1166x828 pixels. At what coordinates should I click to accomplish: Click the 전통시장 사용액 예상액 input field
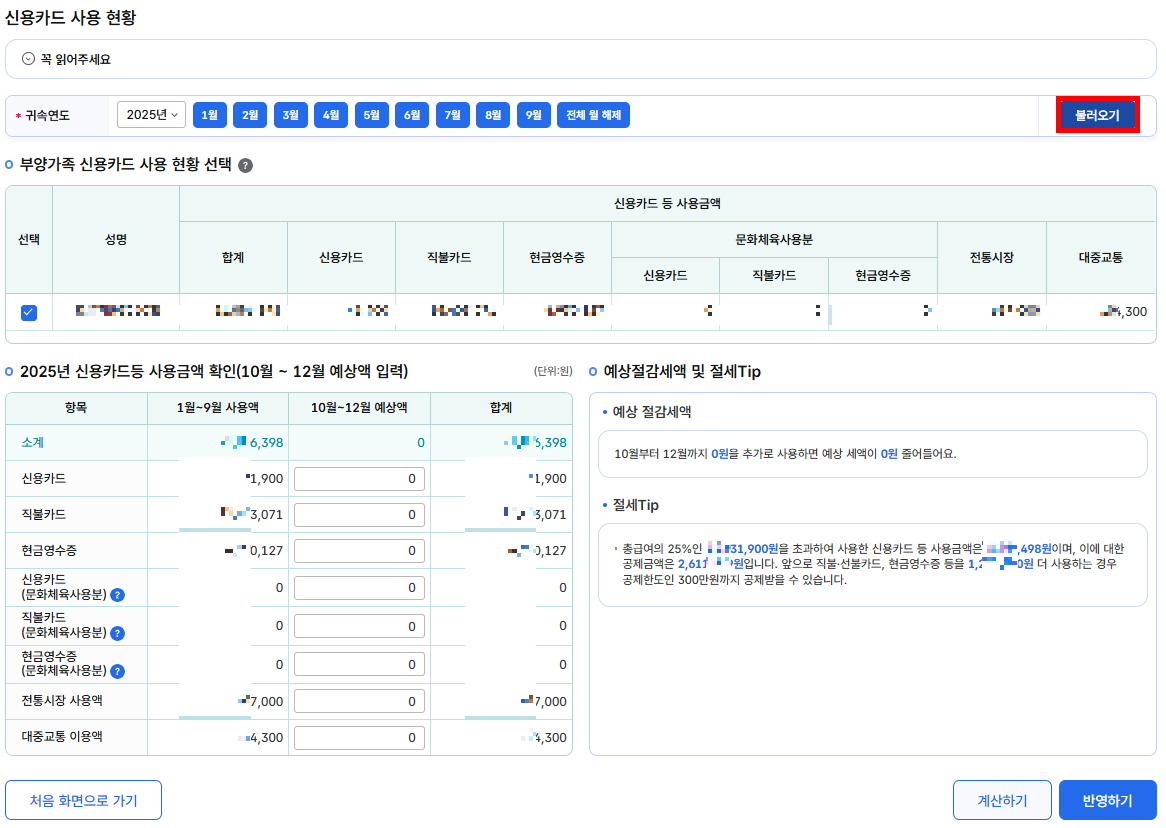tap(359, 701)
